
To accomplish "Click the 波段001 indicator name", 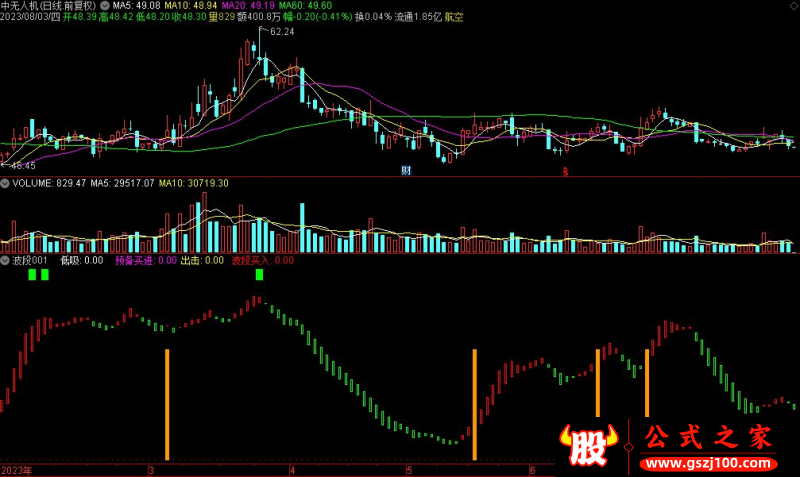I will click(30, 261).
